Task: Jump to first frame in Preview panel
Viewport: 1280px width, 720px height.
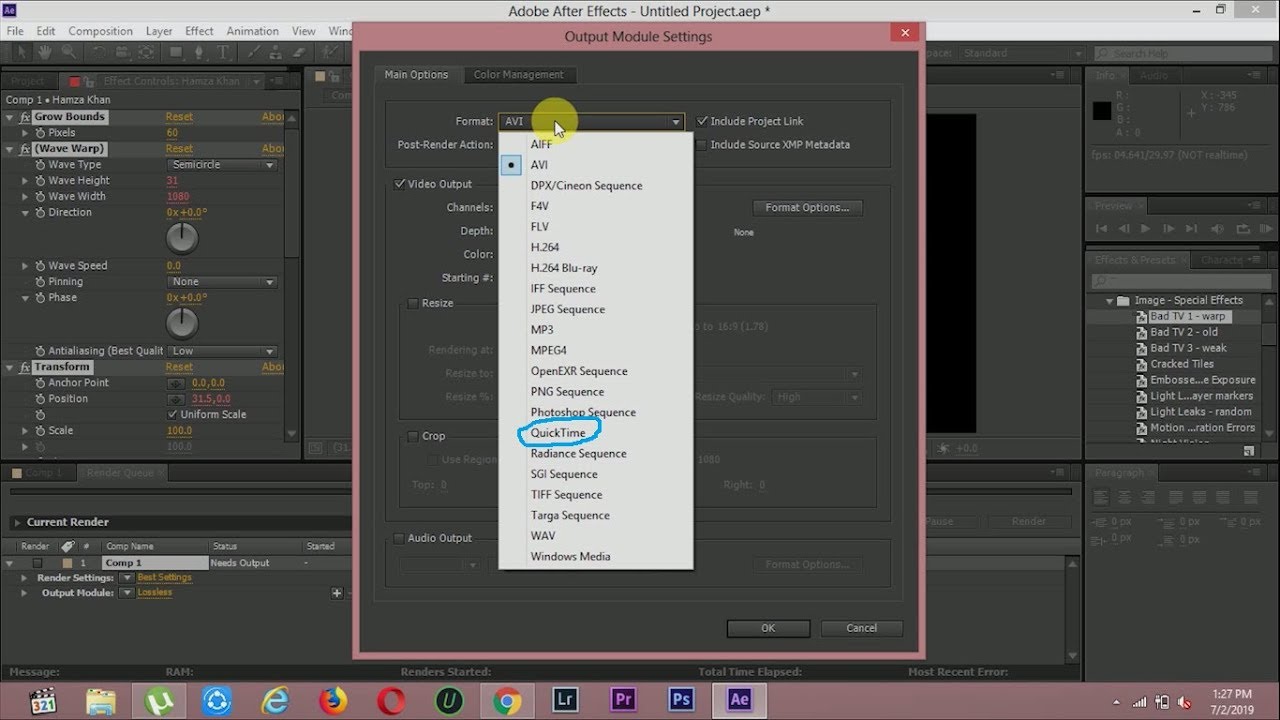Action: [x=1102, y=229]
